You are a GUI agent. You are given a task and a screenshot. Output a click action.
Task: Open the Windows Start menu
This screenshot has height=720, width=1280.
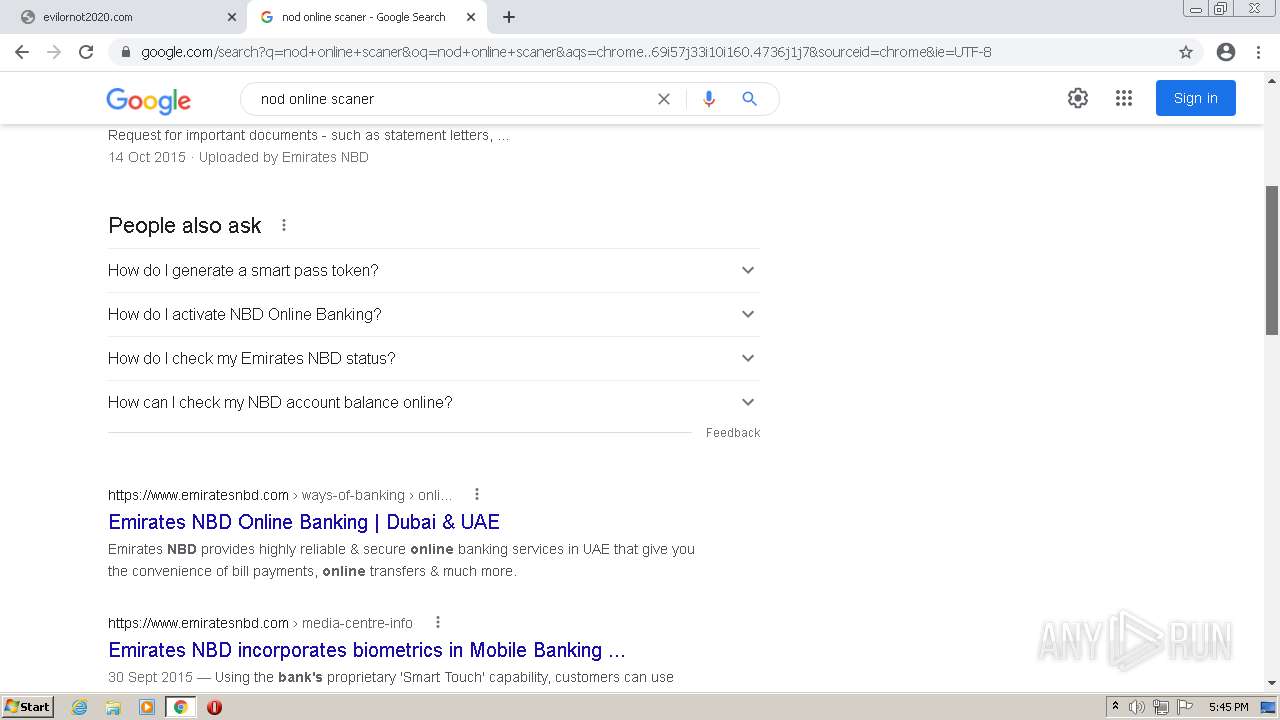point(28,706)
